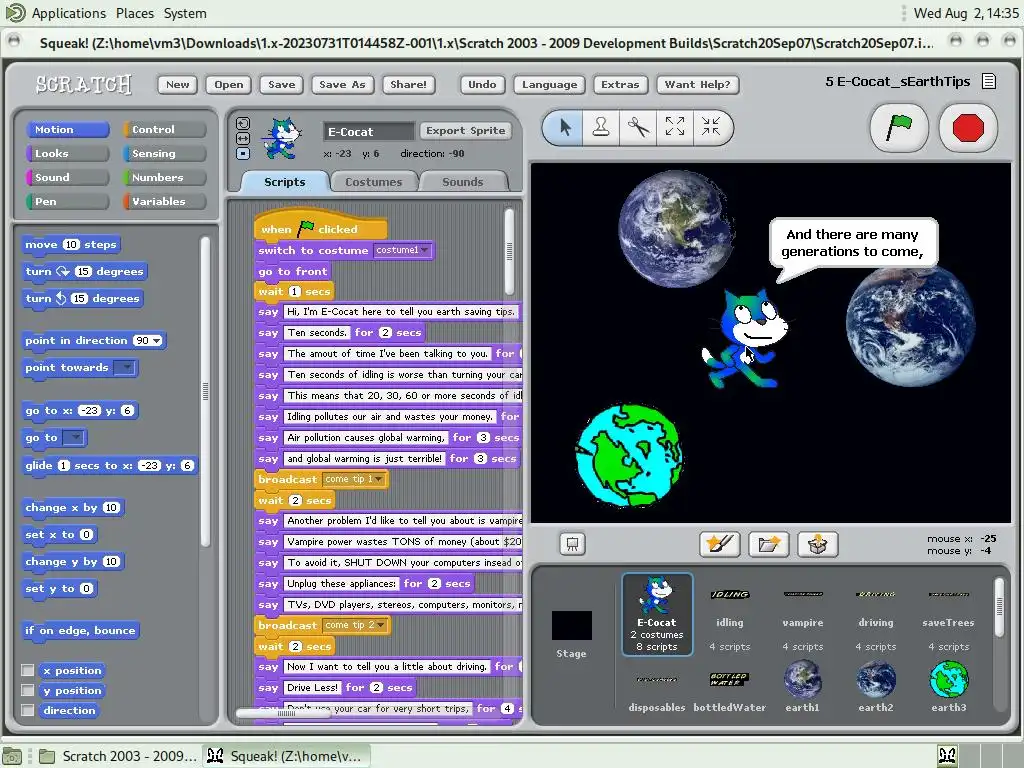The height and width of the screenshot is (768, 1024).
Task: Click the green flag start button
Action: click(x=899, y=127)
